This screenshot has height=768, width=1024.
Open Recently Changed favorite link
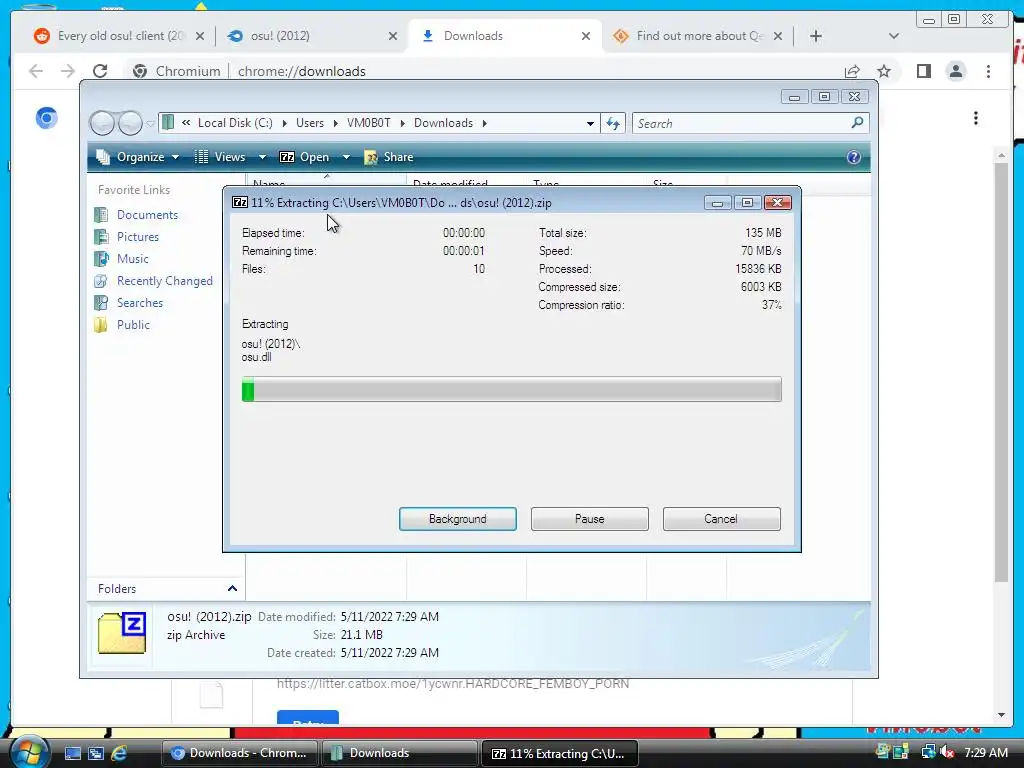pyautogui.click(x=165, y=281)
